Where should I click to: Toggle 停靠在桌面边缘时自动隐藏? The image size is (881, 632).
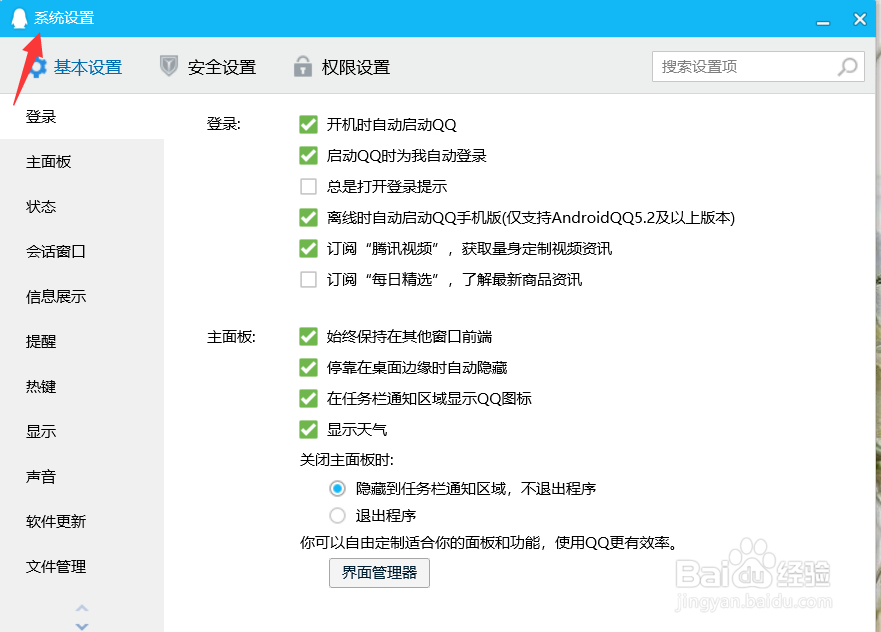[x=308, y=367]
